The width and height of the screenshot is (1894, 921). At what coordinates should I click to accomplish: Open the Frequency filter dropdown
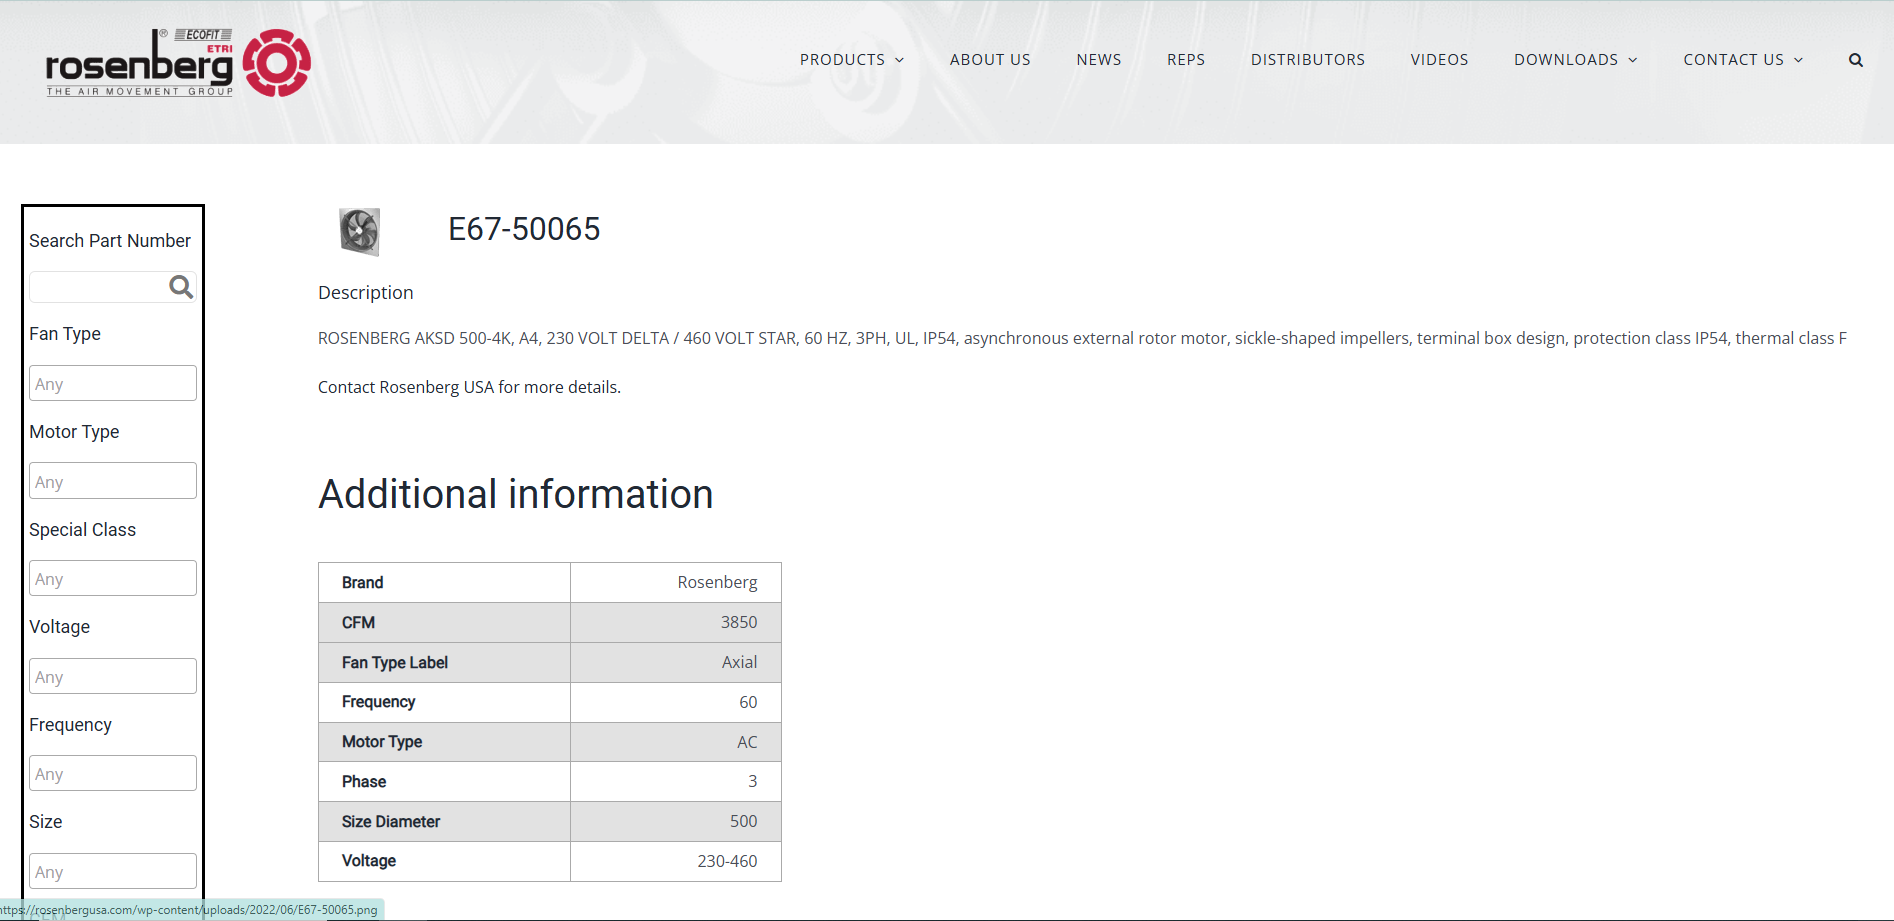click(113, 774)
